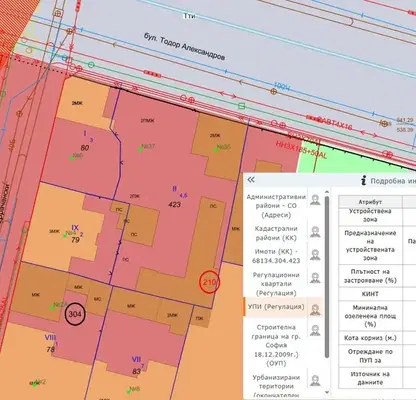The height and width of the screenshot is (400, 416).
Task: Click the layer list scroll-up arrow
Action: click(327, 192)
